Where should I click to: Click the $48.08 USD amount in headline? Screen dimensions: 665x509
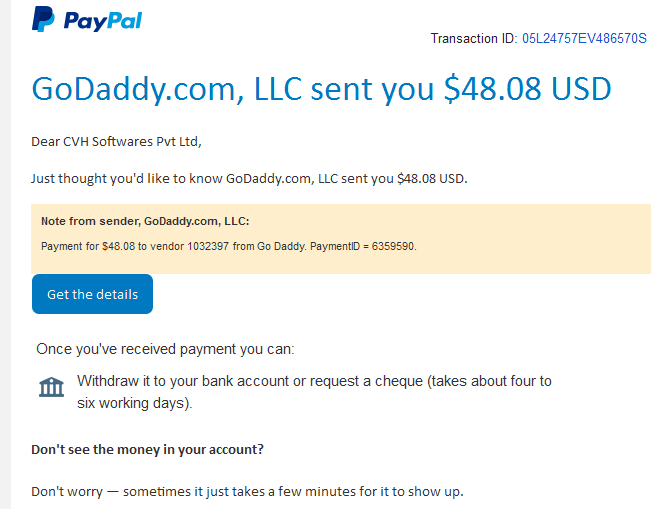pos(527,89)
